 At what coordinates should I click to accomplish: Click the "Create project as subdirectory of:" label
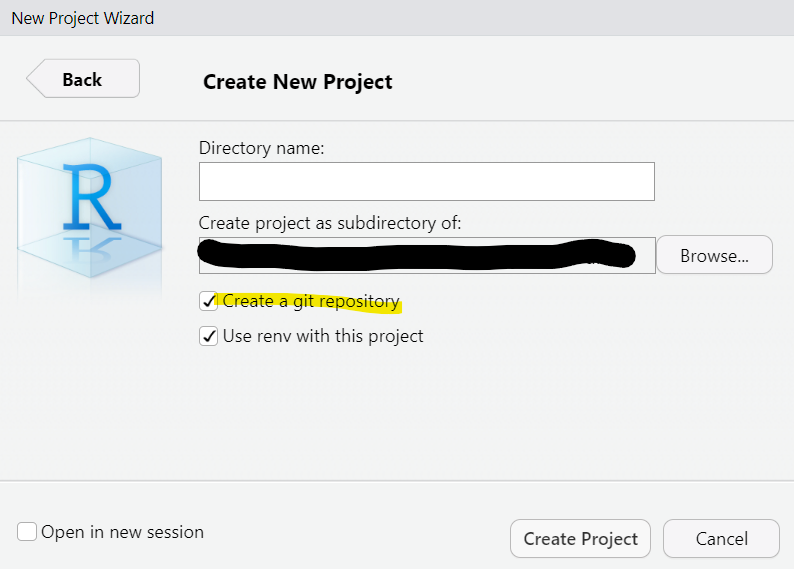(330, 222)
